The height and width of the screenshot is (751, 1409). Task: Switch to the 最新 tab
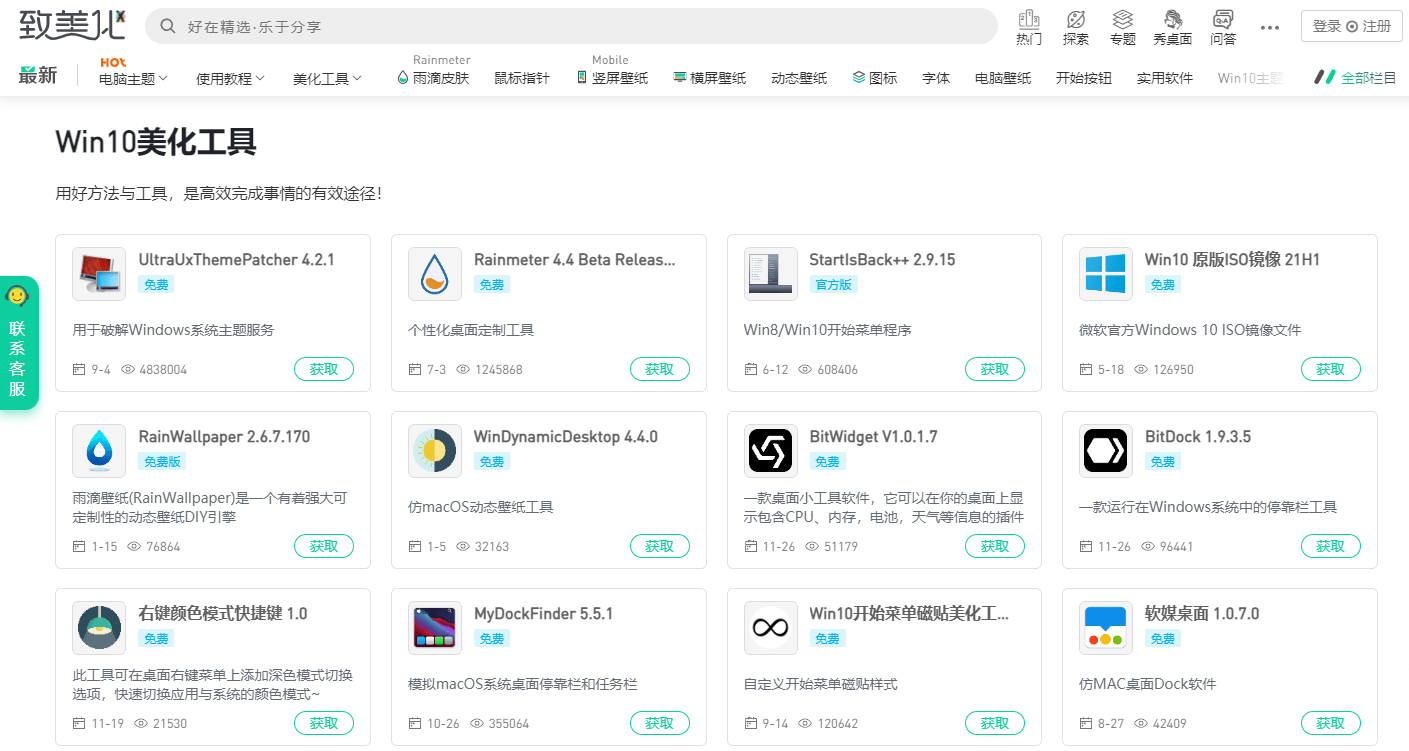click(x=39, y=75)
